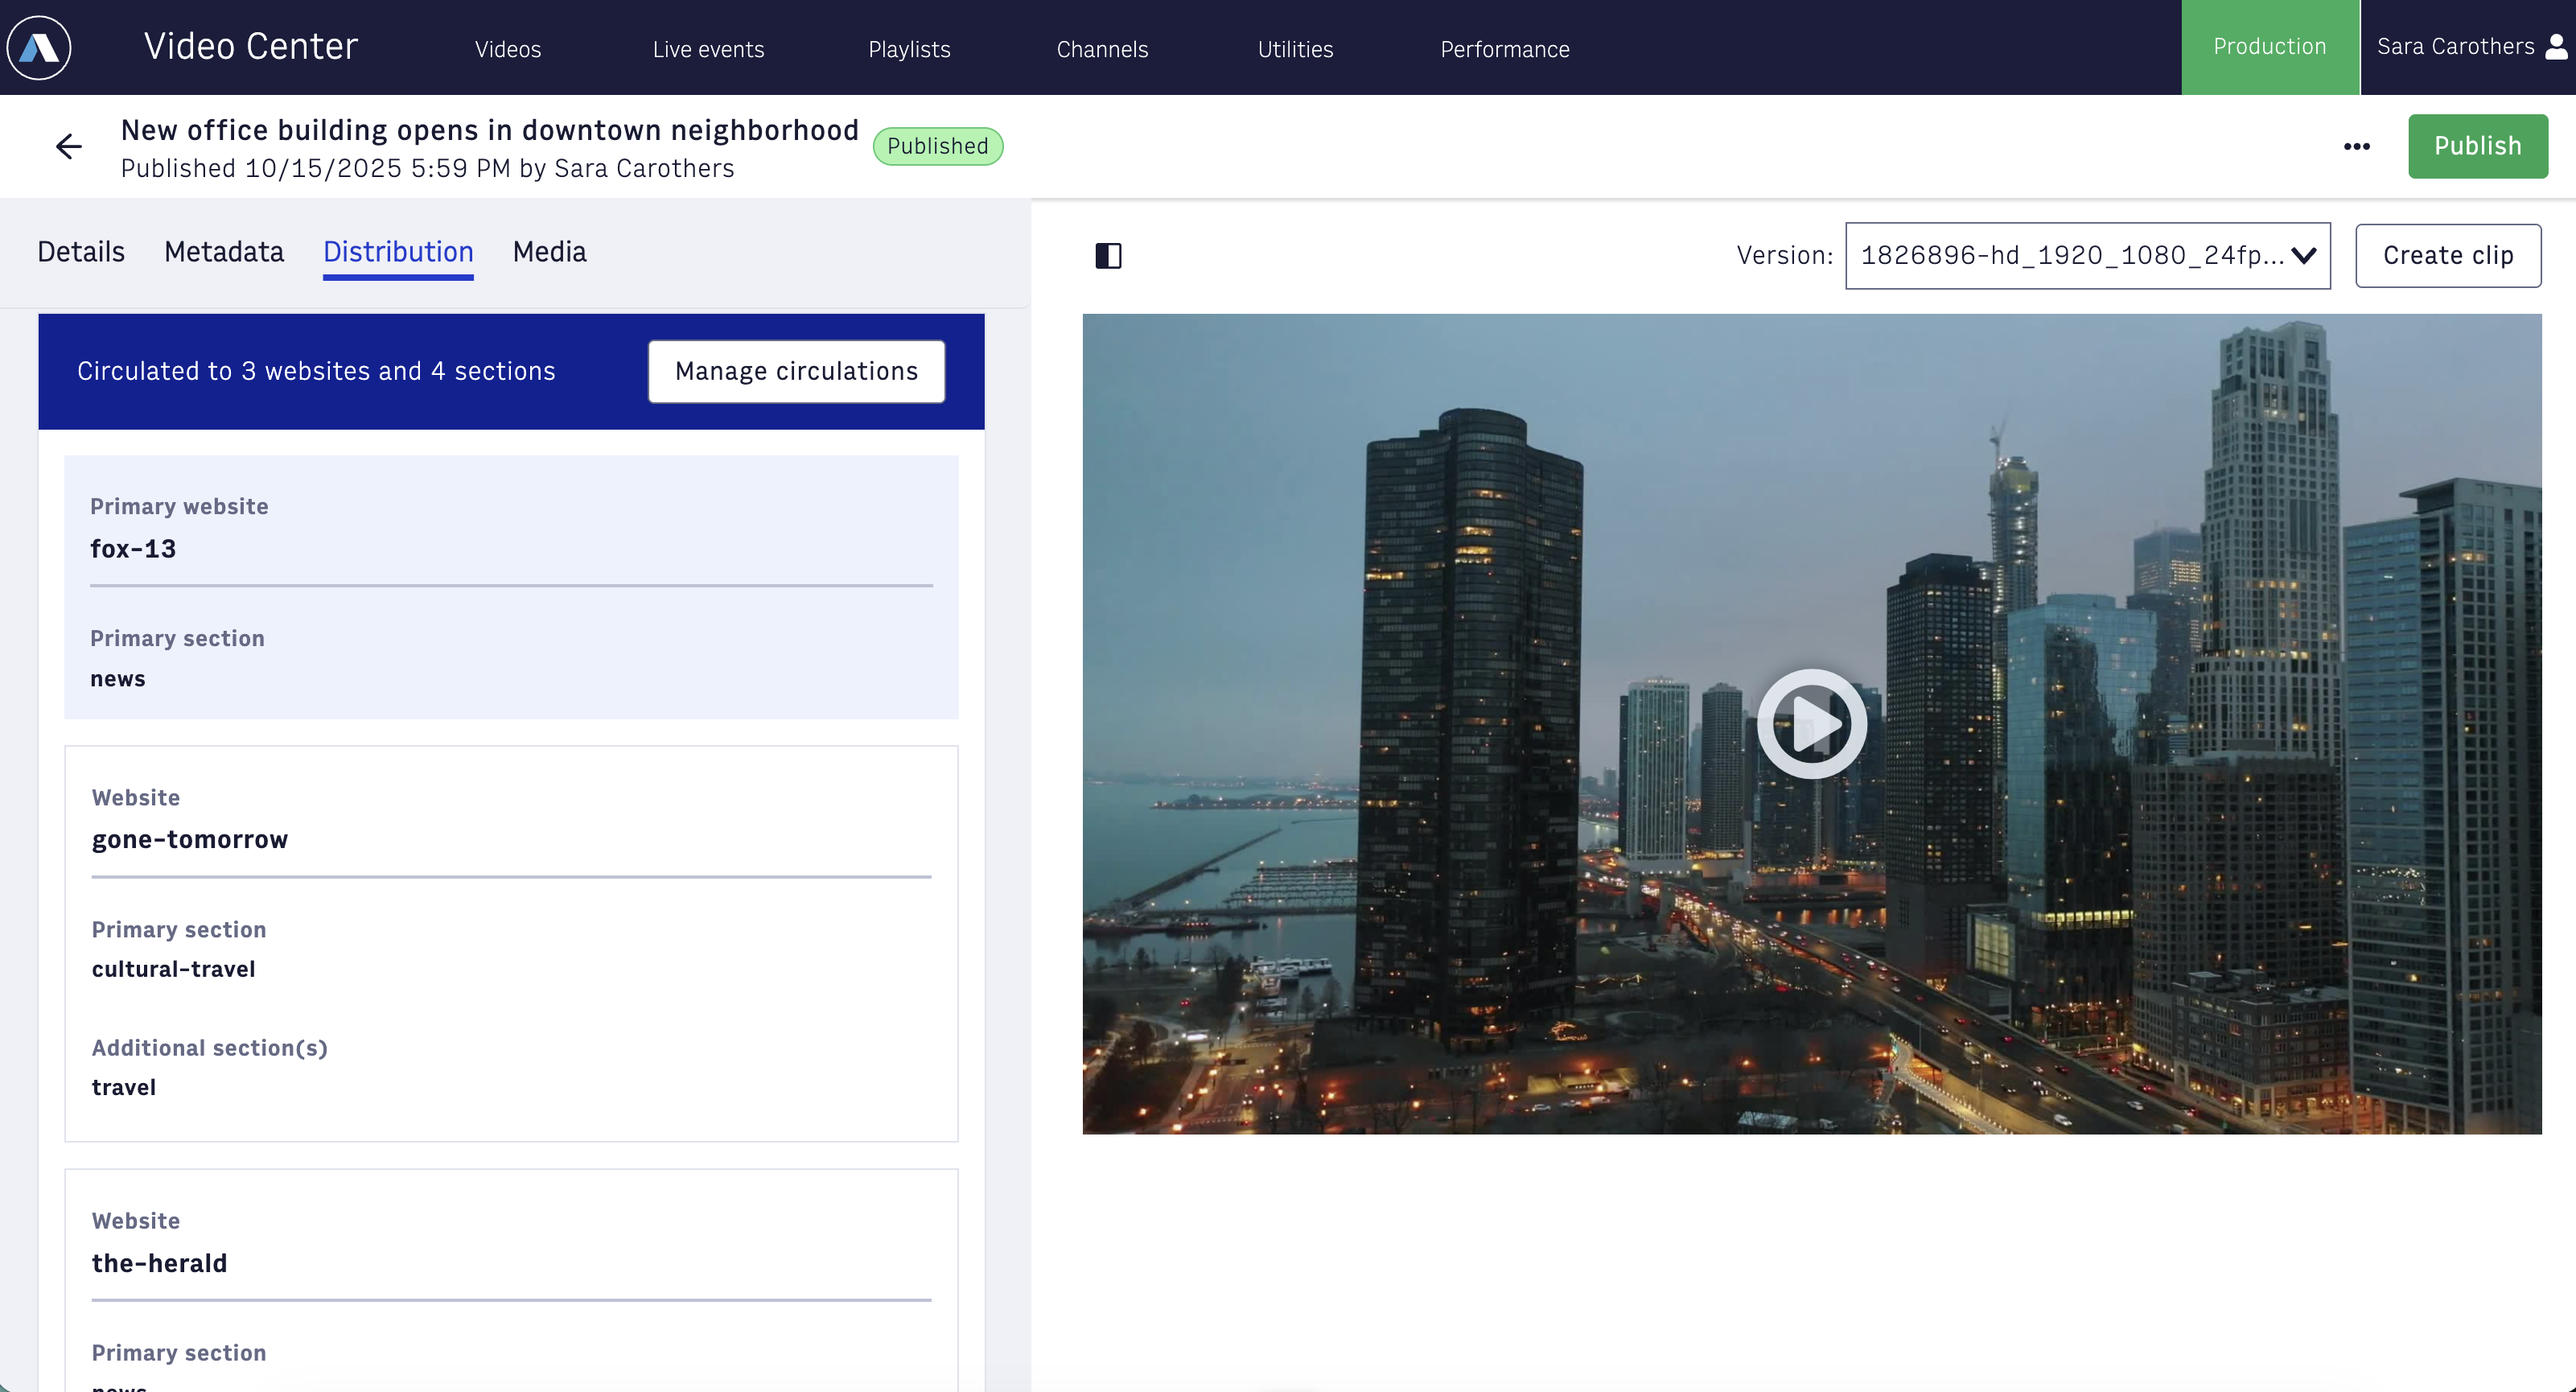The width and height of the screenshot is (2576, 1392).
Task: Expand the Version dropdown chevron
Action: coord(2303,256)
